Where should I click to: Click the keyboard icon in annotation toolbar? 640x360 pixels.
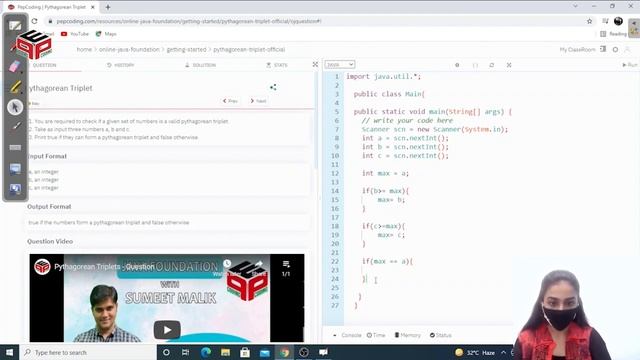[15, 147]
